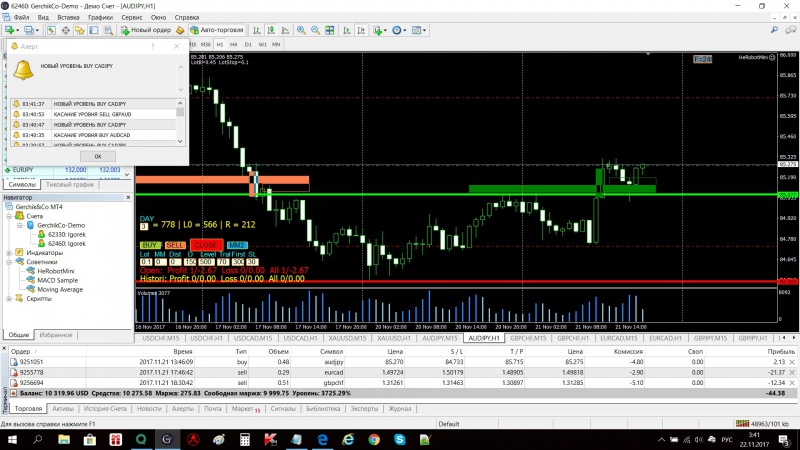
Task: Open the Indicators list toolbar icon
Action: coord(377,30)
